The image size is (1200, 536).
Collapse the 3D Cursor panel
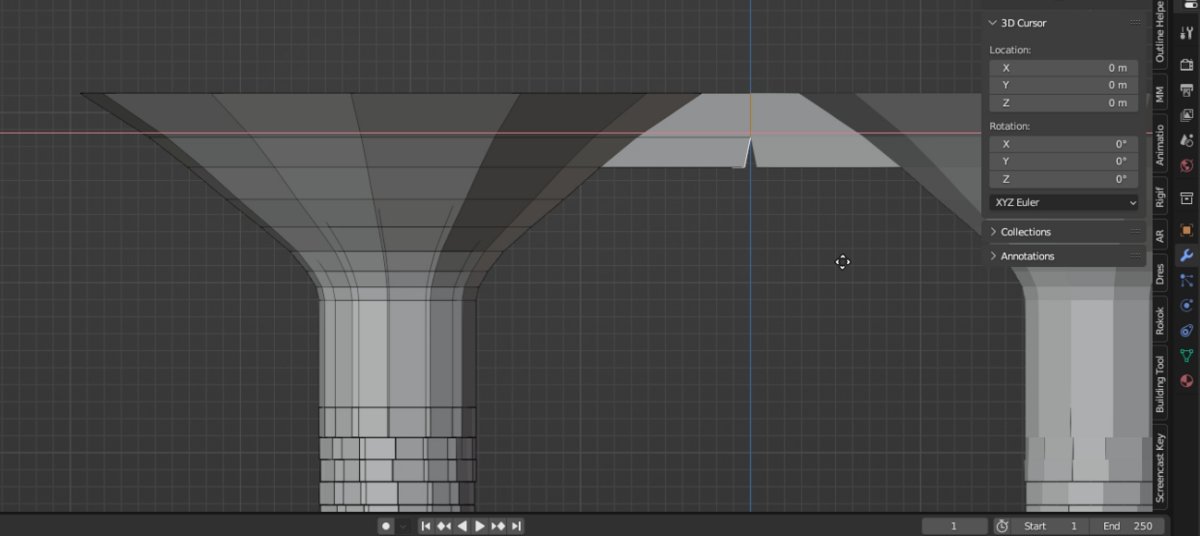pos(993,22)
